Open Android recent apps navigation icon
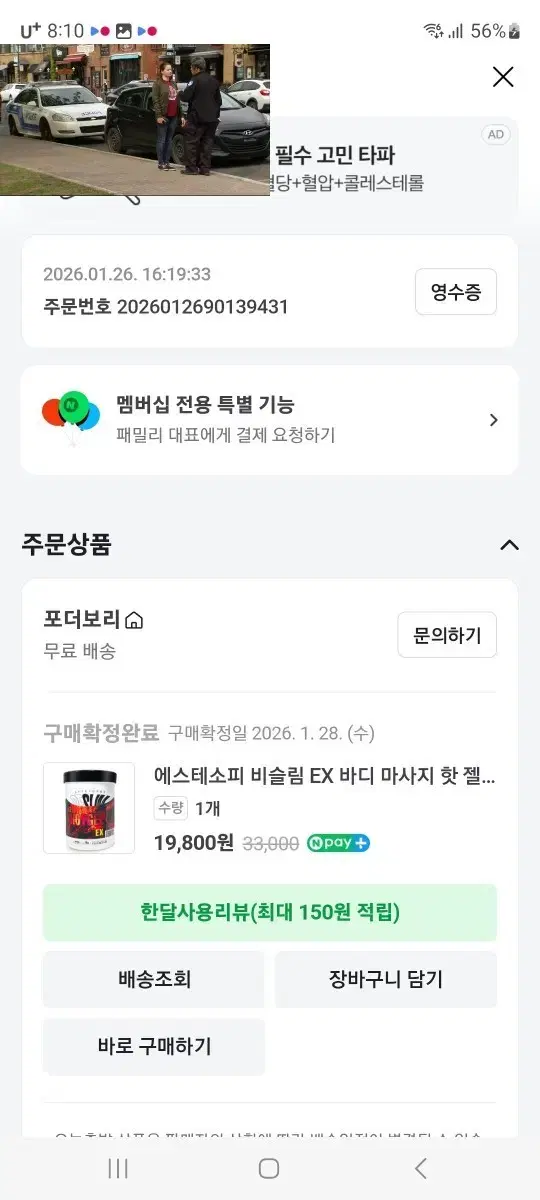 [118, 1168]
